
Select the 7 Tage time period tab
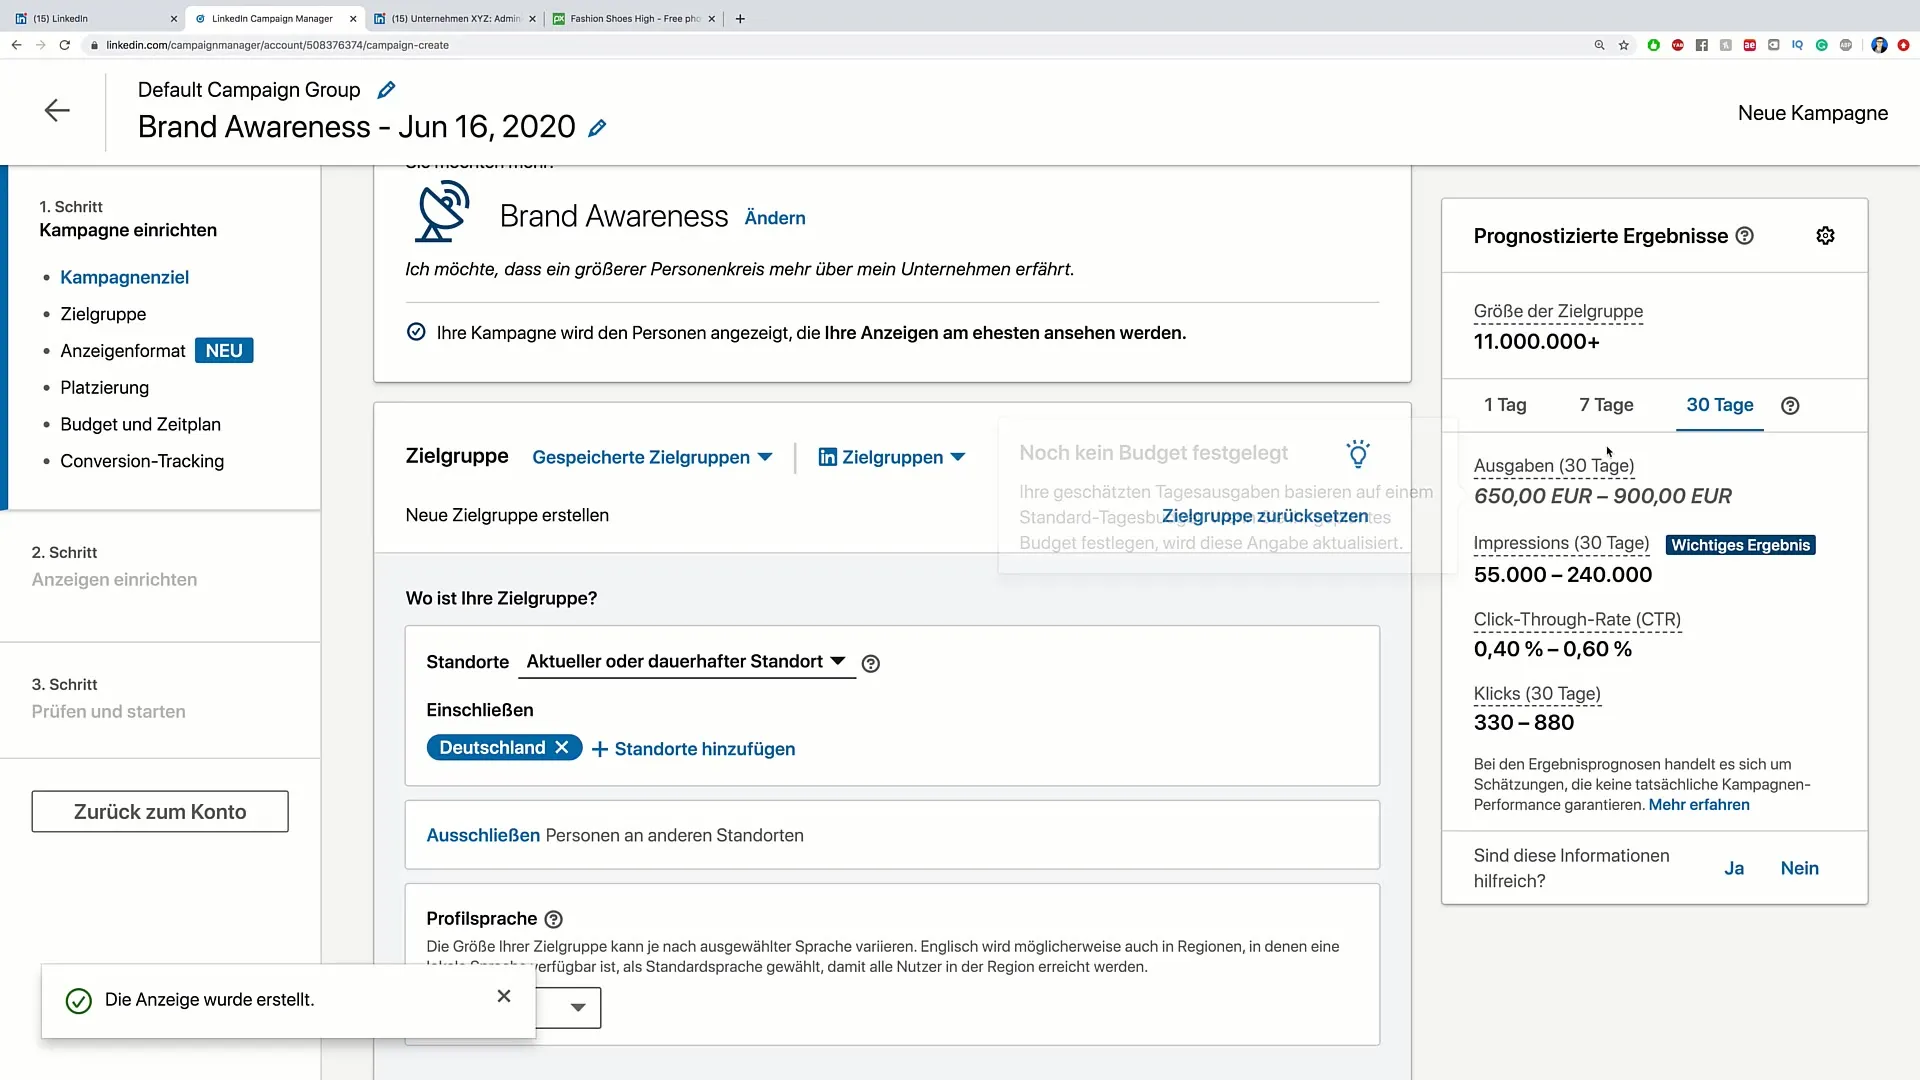pyautogui.click(x=1606, y=405)
